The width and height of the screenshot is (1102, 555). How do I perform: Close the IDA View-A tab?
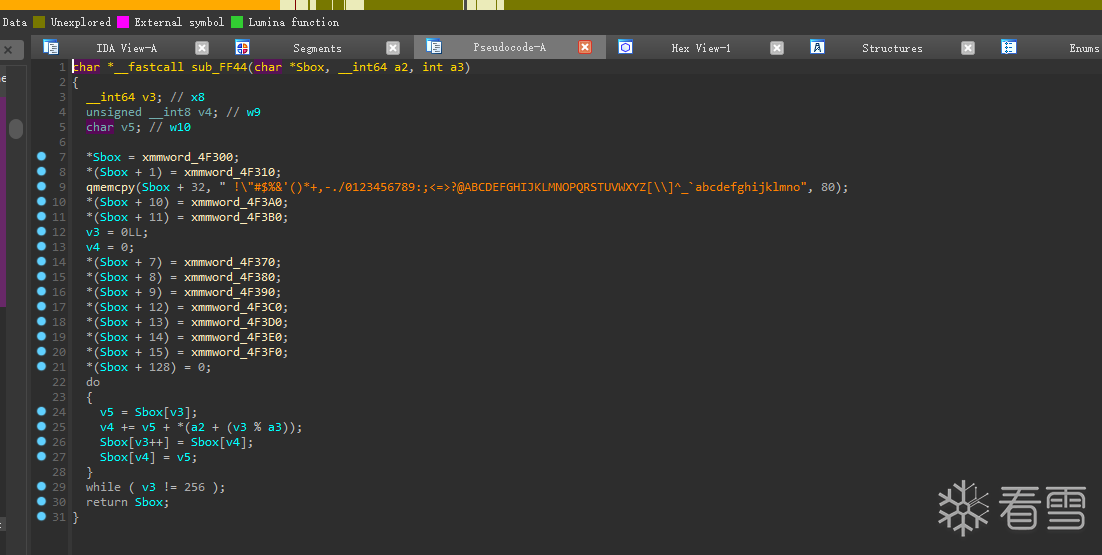(x=202, y=48)
